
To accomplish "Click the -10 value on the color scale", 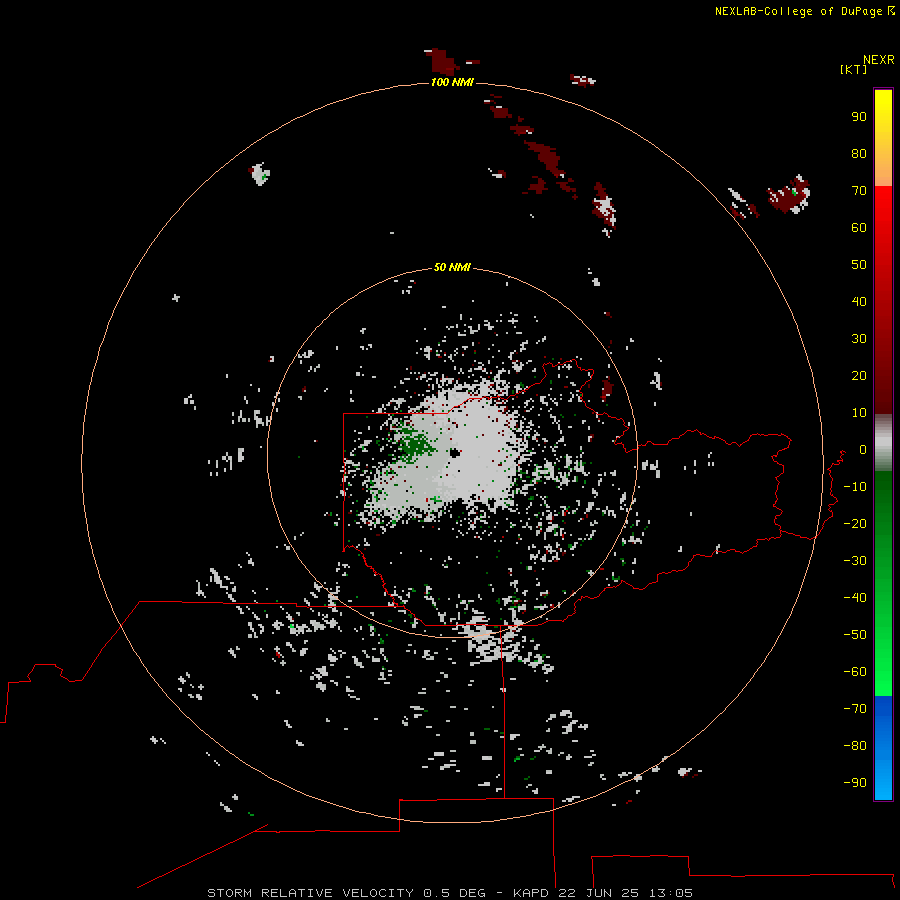I will 855,487.
